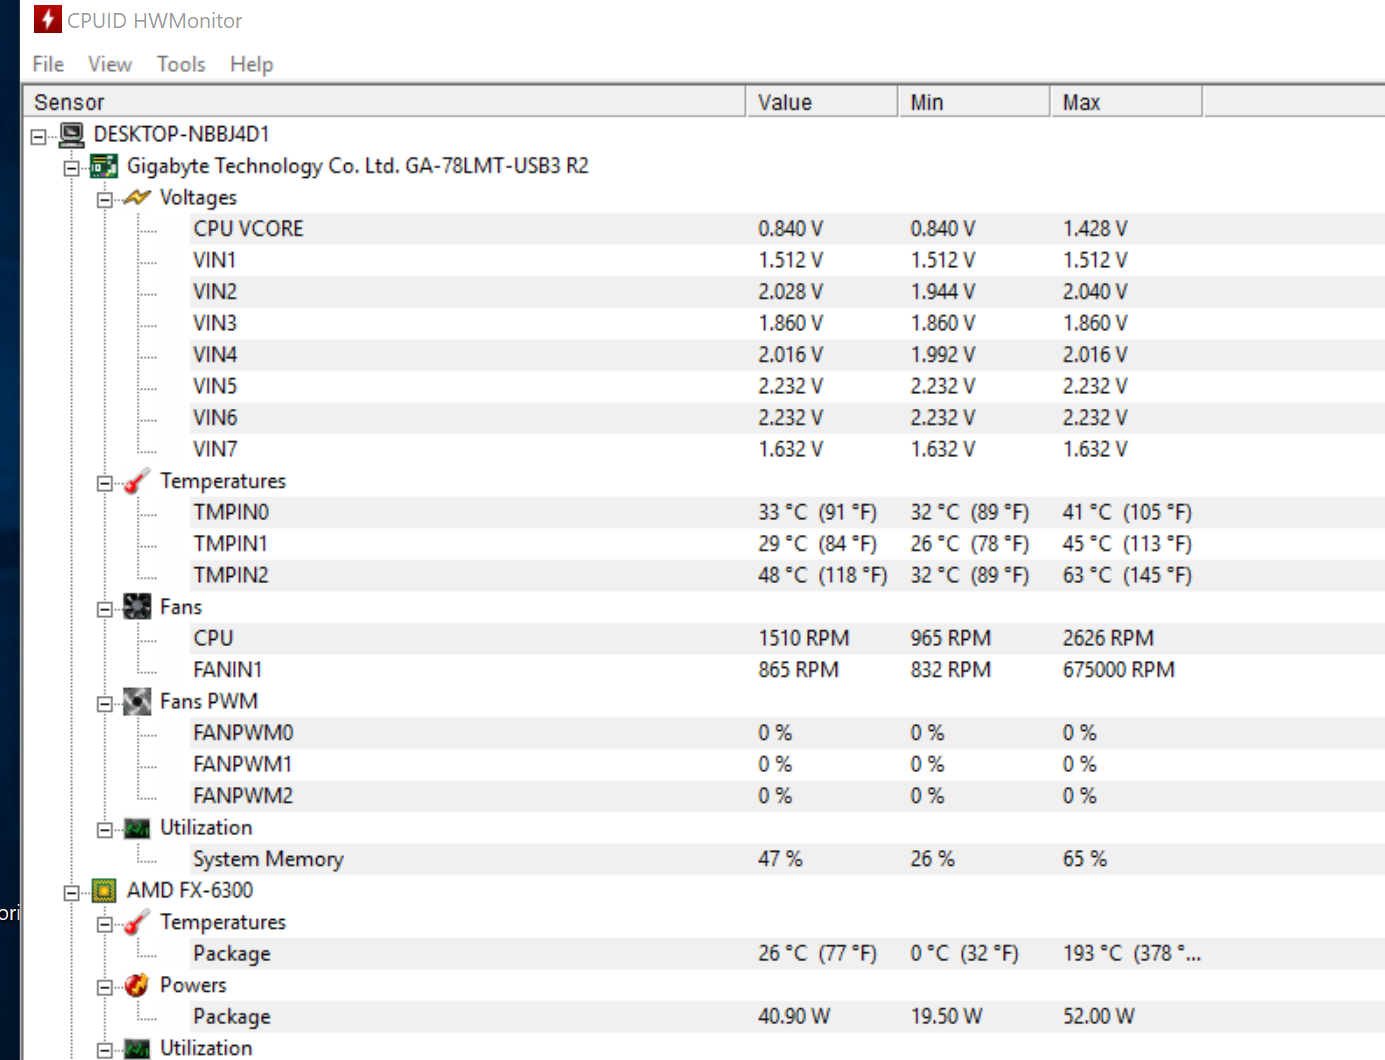1385x1060 pixels.
Task: Open the File menu
Action: (x=48, y=64)
